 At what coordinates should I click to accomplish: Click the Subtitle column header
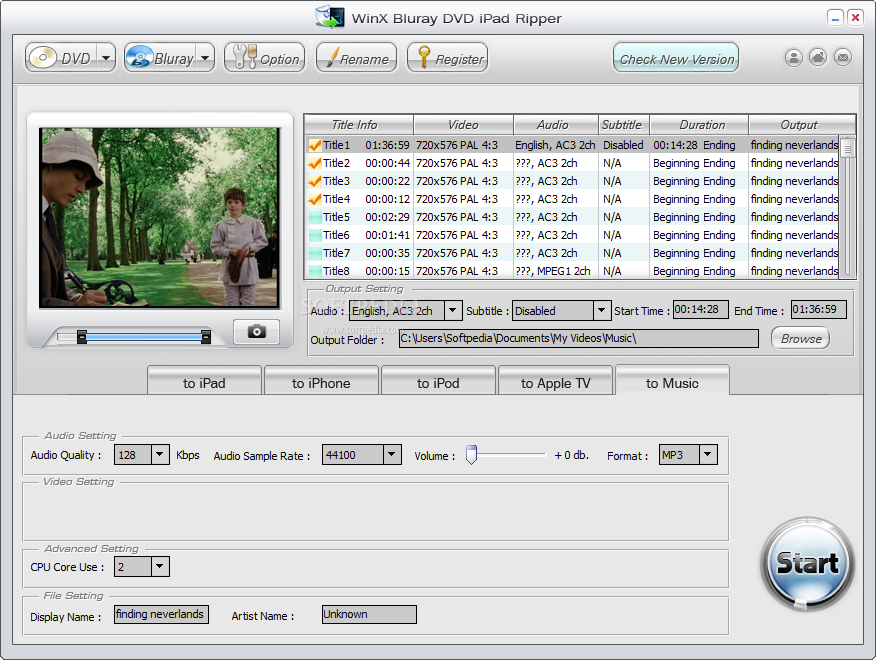tap(623, 125)
